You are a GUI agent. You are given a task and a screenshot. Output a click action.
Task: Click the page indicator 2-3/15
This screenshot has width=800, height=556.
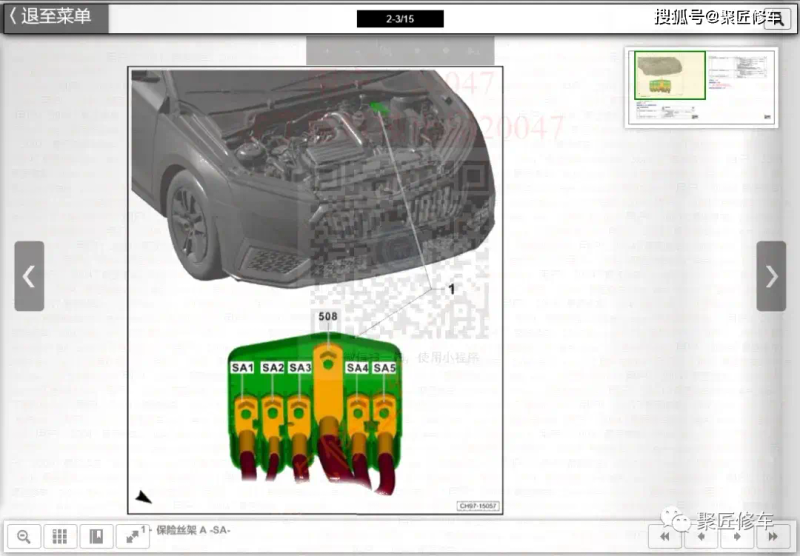400,19
